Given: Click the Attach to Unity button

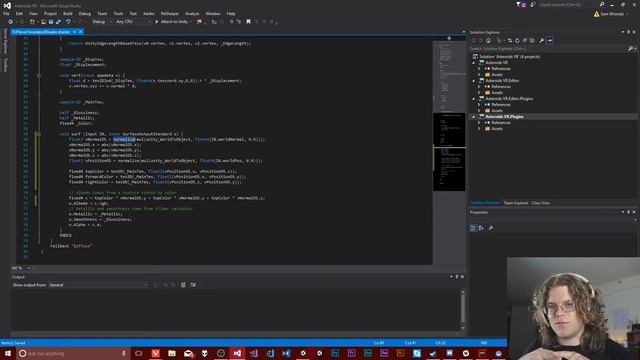Looking at the screenshot, I should tap(173, 22).
